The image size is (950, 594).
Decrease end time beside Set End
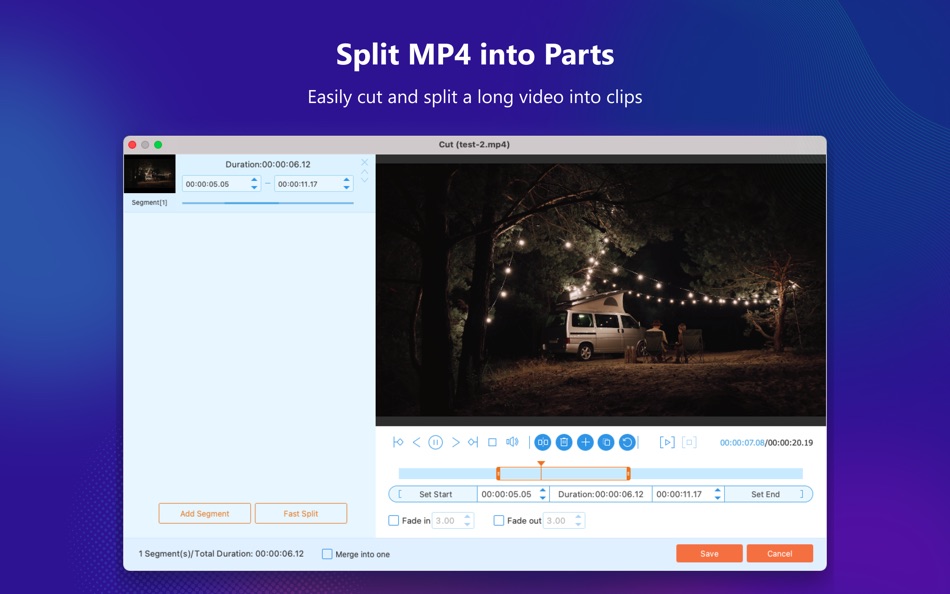point(718,498)
